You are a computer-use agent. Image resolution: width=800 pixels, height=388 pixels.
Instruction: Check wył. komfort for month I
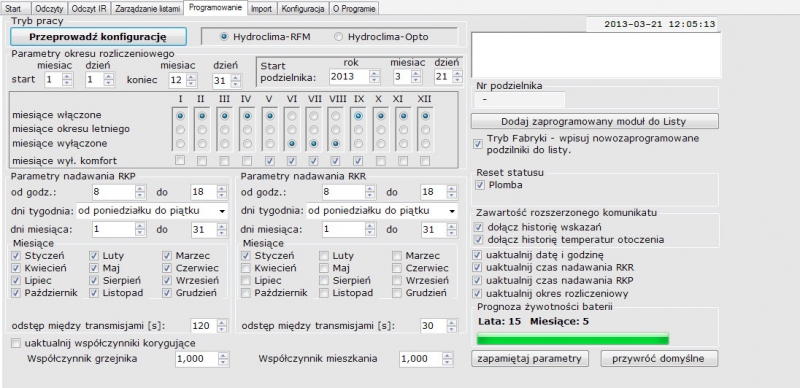pos(180,161)
